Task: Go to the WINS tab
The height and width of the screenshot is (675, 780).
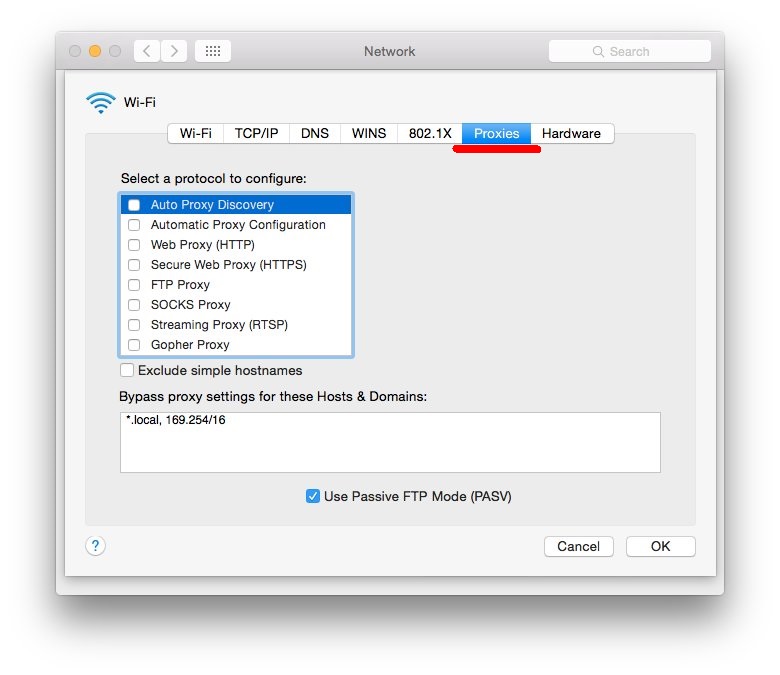Action: coord(369,133)
